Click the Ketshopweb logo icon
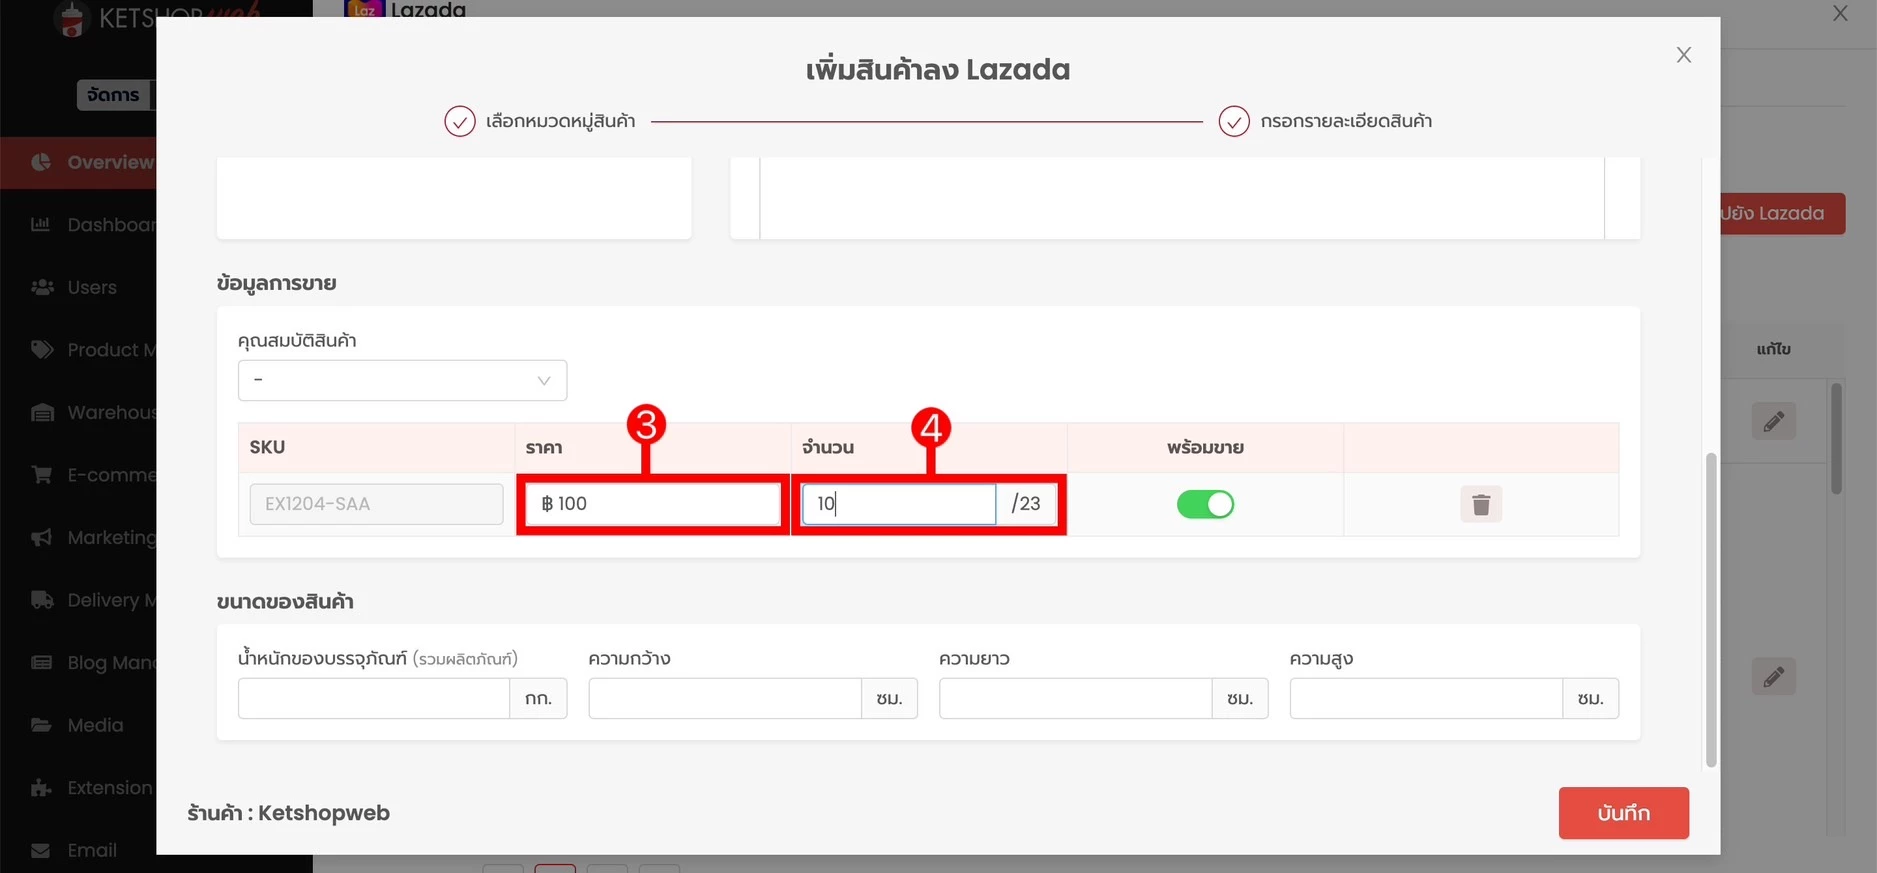This screenshot has width=1877, height=873. 71,18
